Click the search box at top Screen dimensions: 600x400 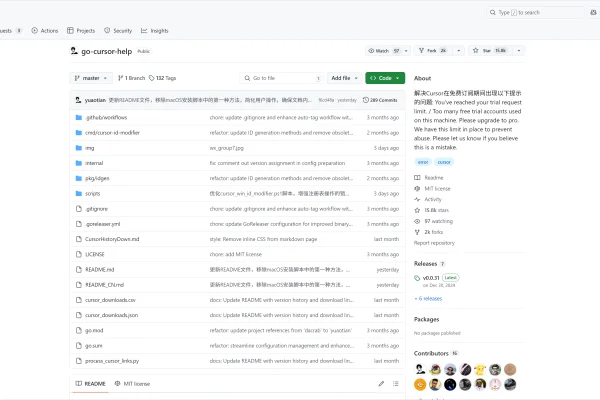(x=536, y=13)
